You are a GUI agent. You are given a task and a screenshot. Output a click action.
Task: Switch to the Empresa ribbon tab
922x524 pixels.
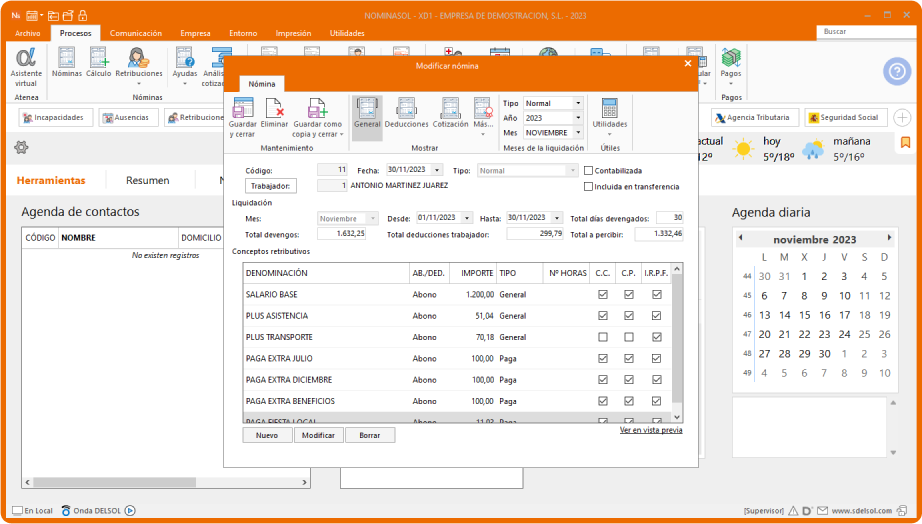[x=195, y=34]
